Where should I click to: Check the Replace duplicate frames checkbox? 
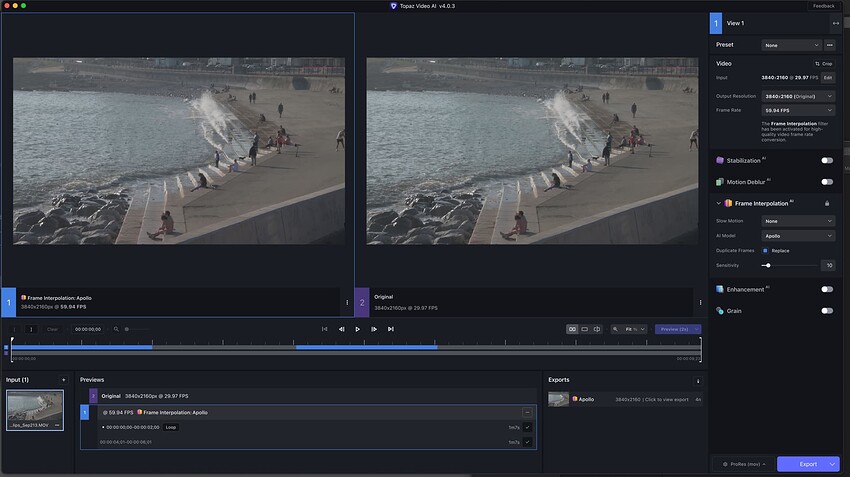pyautogui.click(x=765, y=250)
